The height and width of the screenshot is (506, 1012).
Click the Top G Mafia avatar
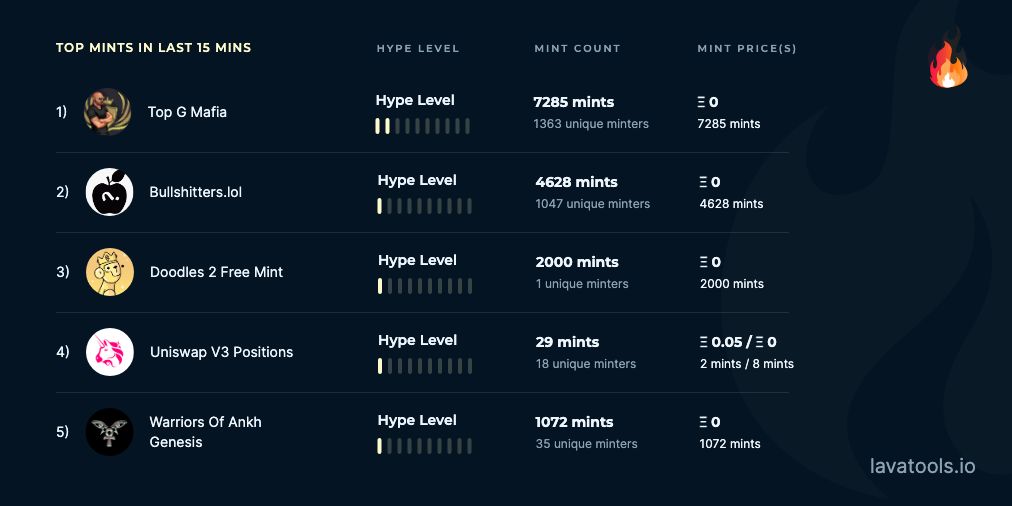coord(108,112)
